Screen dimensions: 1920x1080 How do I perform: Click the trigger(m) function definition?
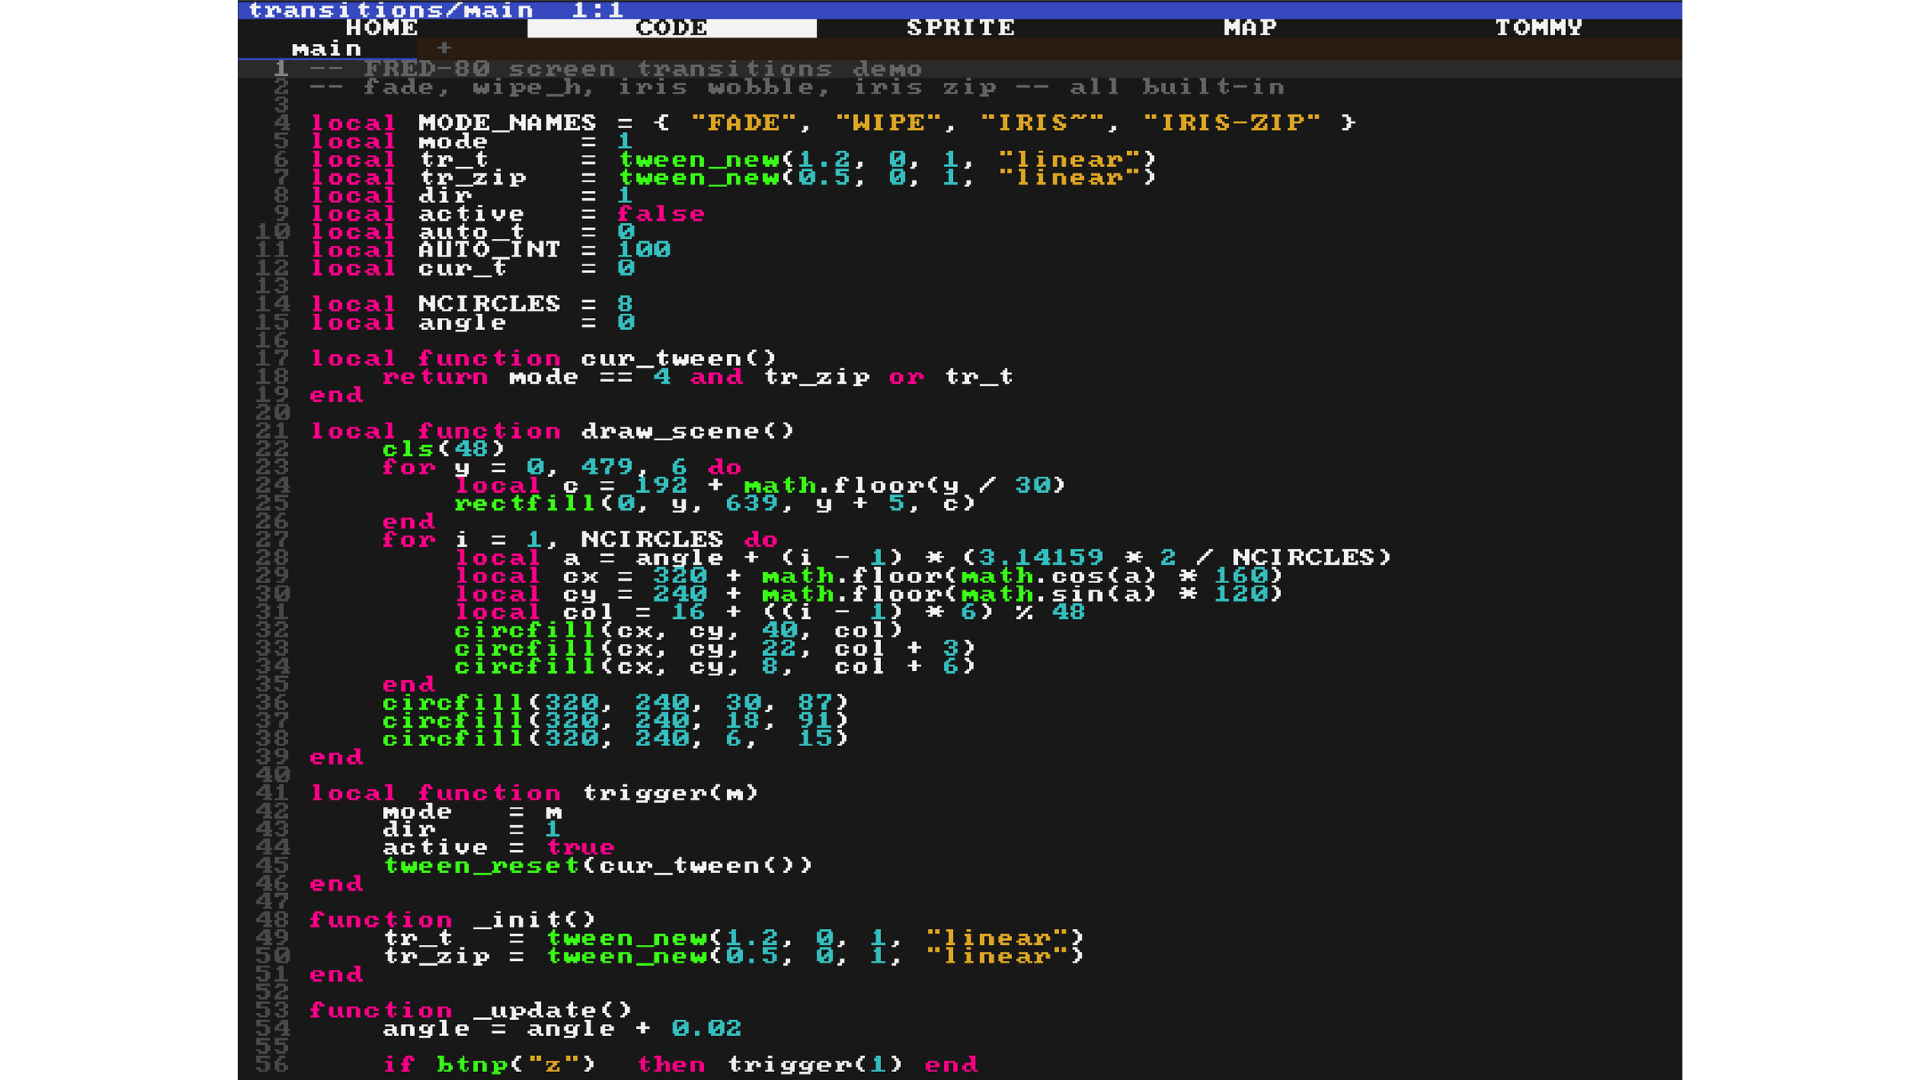point(670,793)
